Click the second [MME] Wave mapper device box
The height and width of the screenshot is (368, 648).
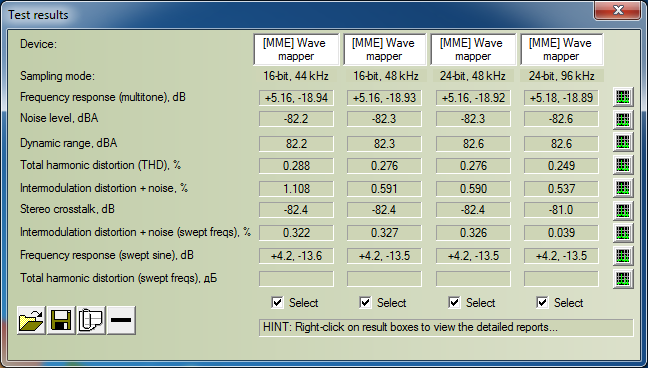384,50
